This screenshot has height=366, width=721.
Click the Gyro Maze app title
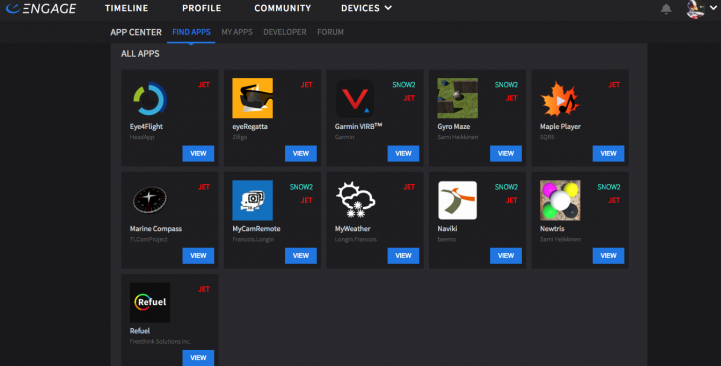(x=454, y=126)
